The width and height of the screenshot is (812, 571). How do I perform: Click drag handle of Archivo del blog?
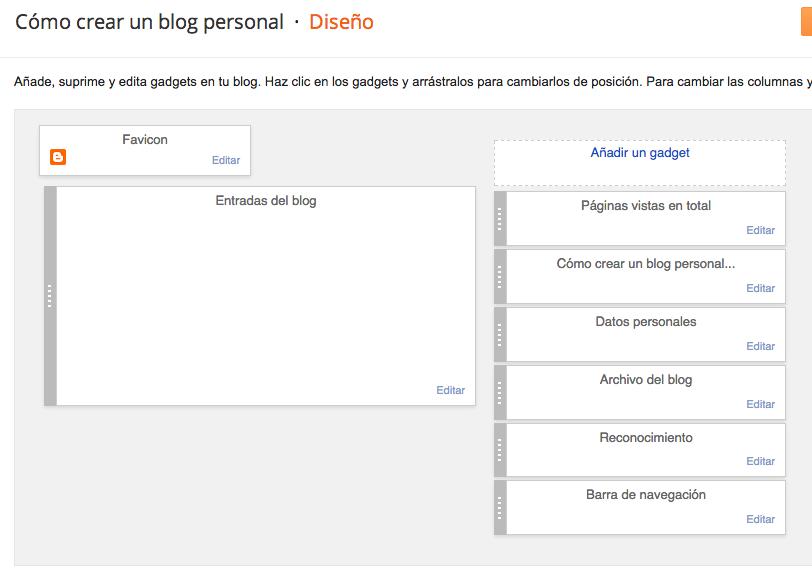[x=500, y=392]
